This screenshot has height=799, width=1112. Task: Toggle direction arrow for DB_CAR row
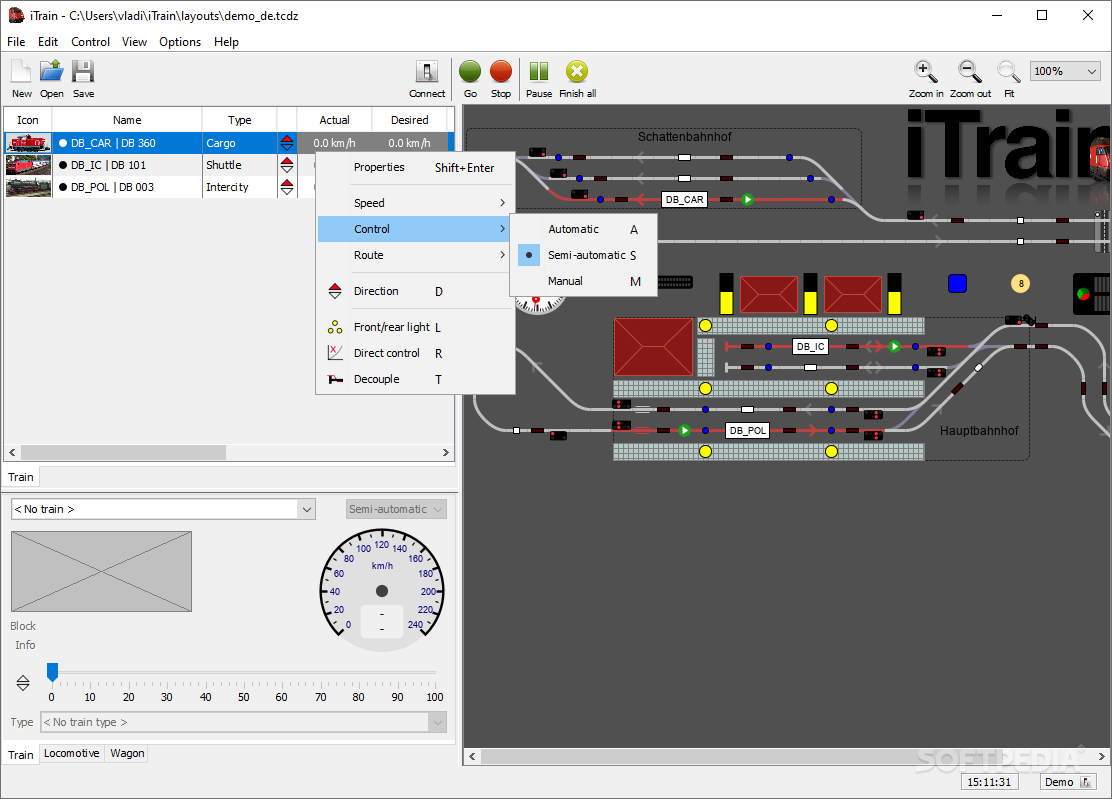click(x=287, y=143)
